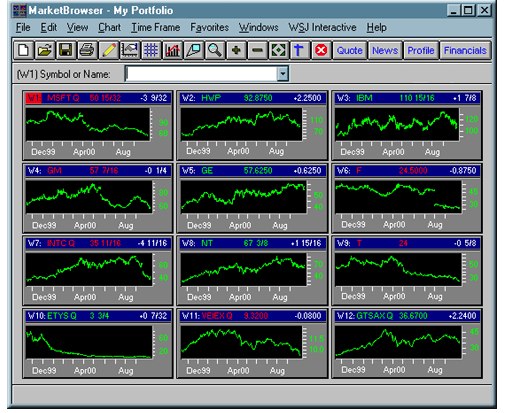
Task: Select the magnifying glass zoom tool
Action: (215, 50)
